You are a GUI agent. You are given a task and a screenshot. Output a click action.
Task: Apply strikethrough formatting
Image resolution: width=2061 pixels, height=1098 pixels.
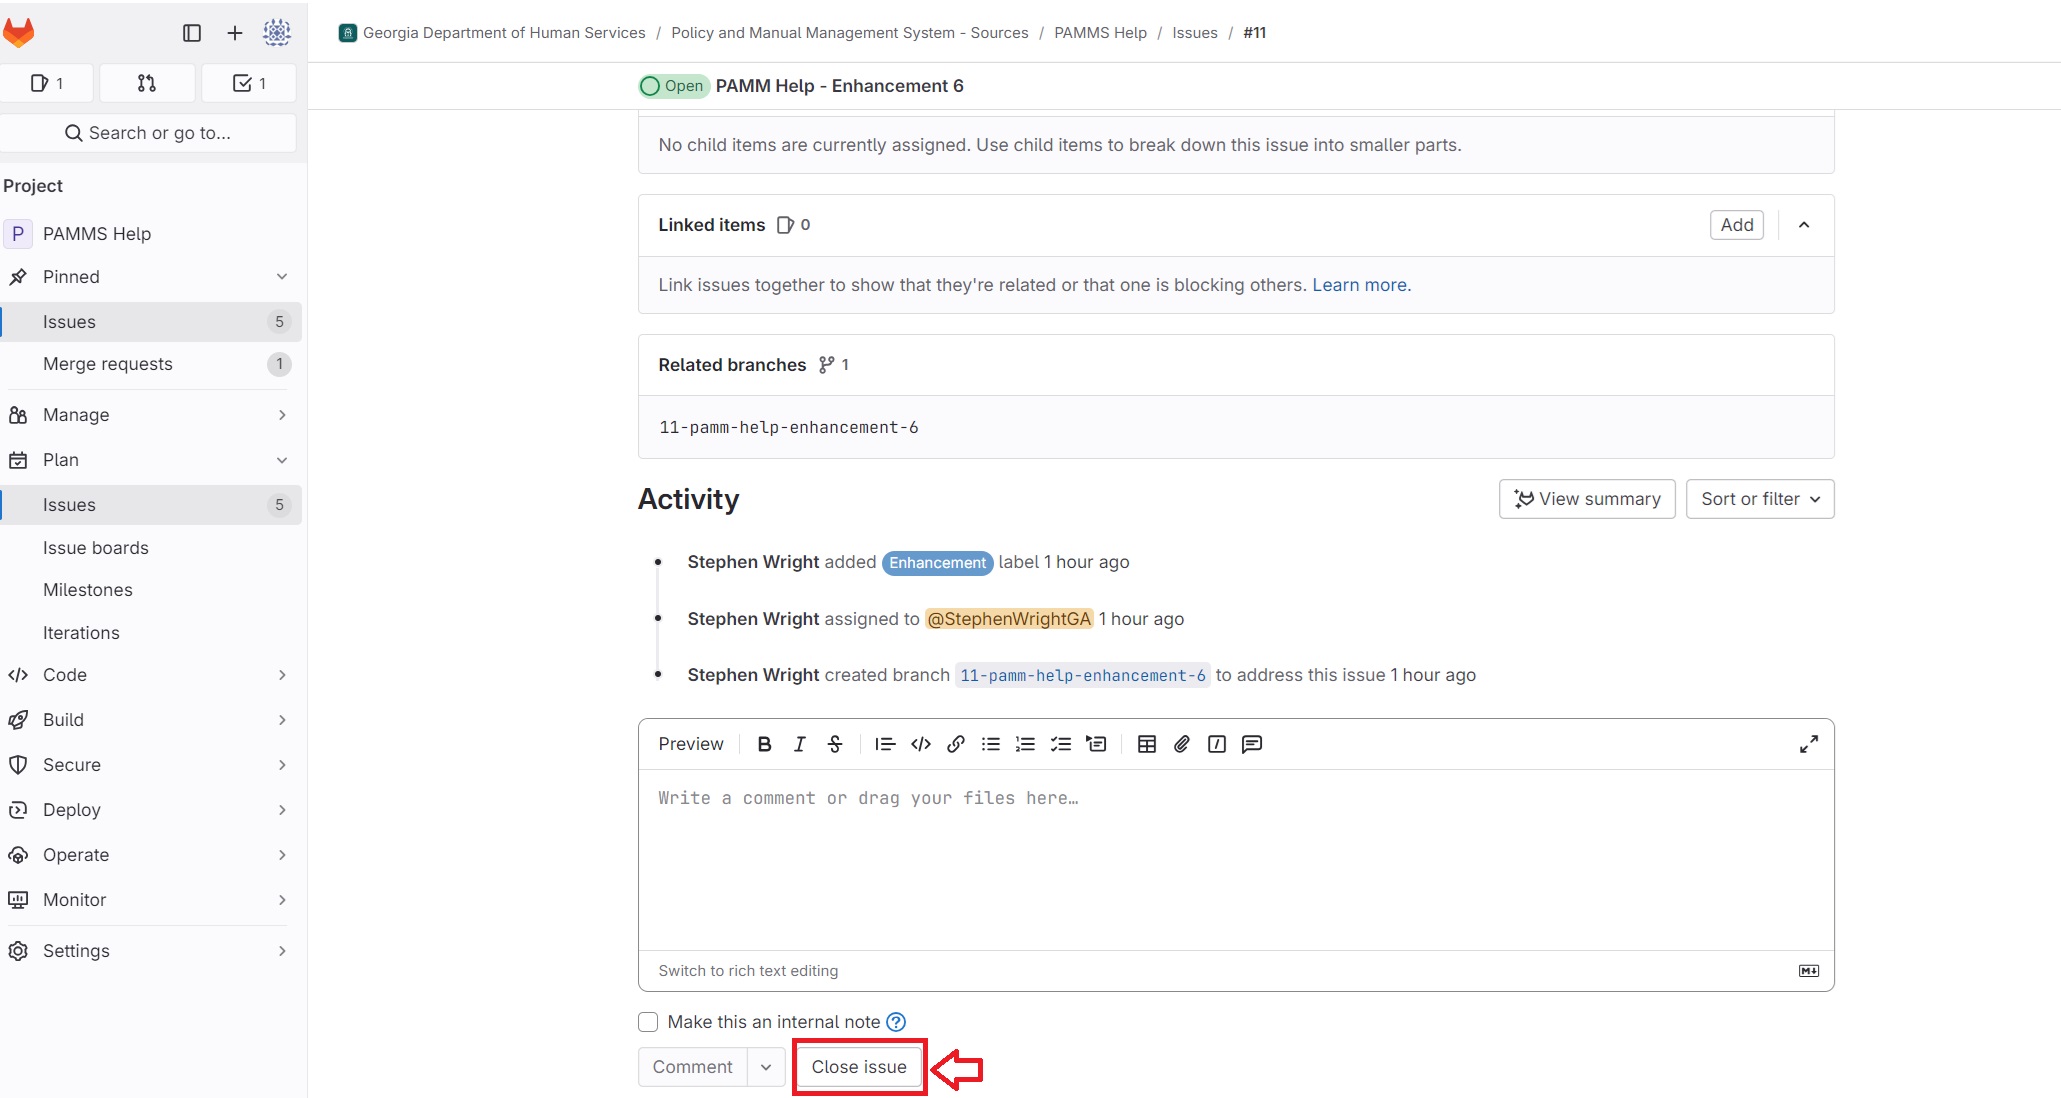point(835,744)
